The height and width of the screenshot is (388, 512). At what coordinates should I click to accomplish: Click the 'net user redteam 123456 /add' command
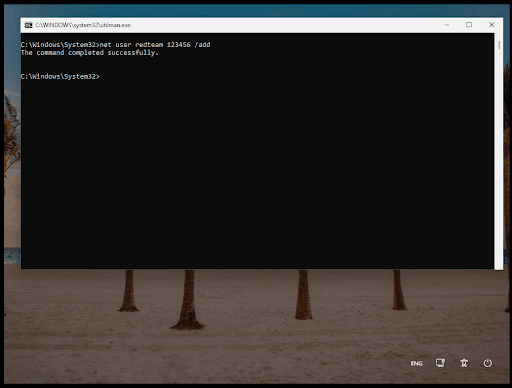click(155, 45)
